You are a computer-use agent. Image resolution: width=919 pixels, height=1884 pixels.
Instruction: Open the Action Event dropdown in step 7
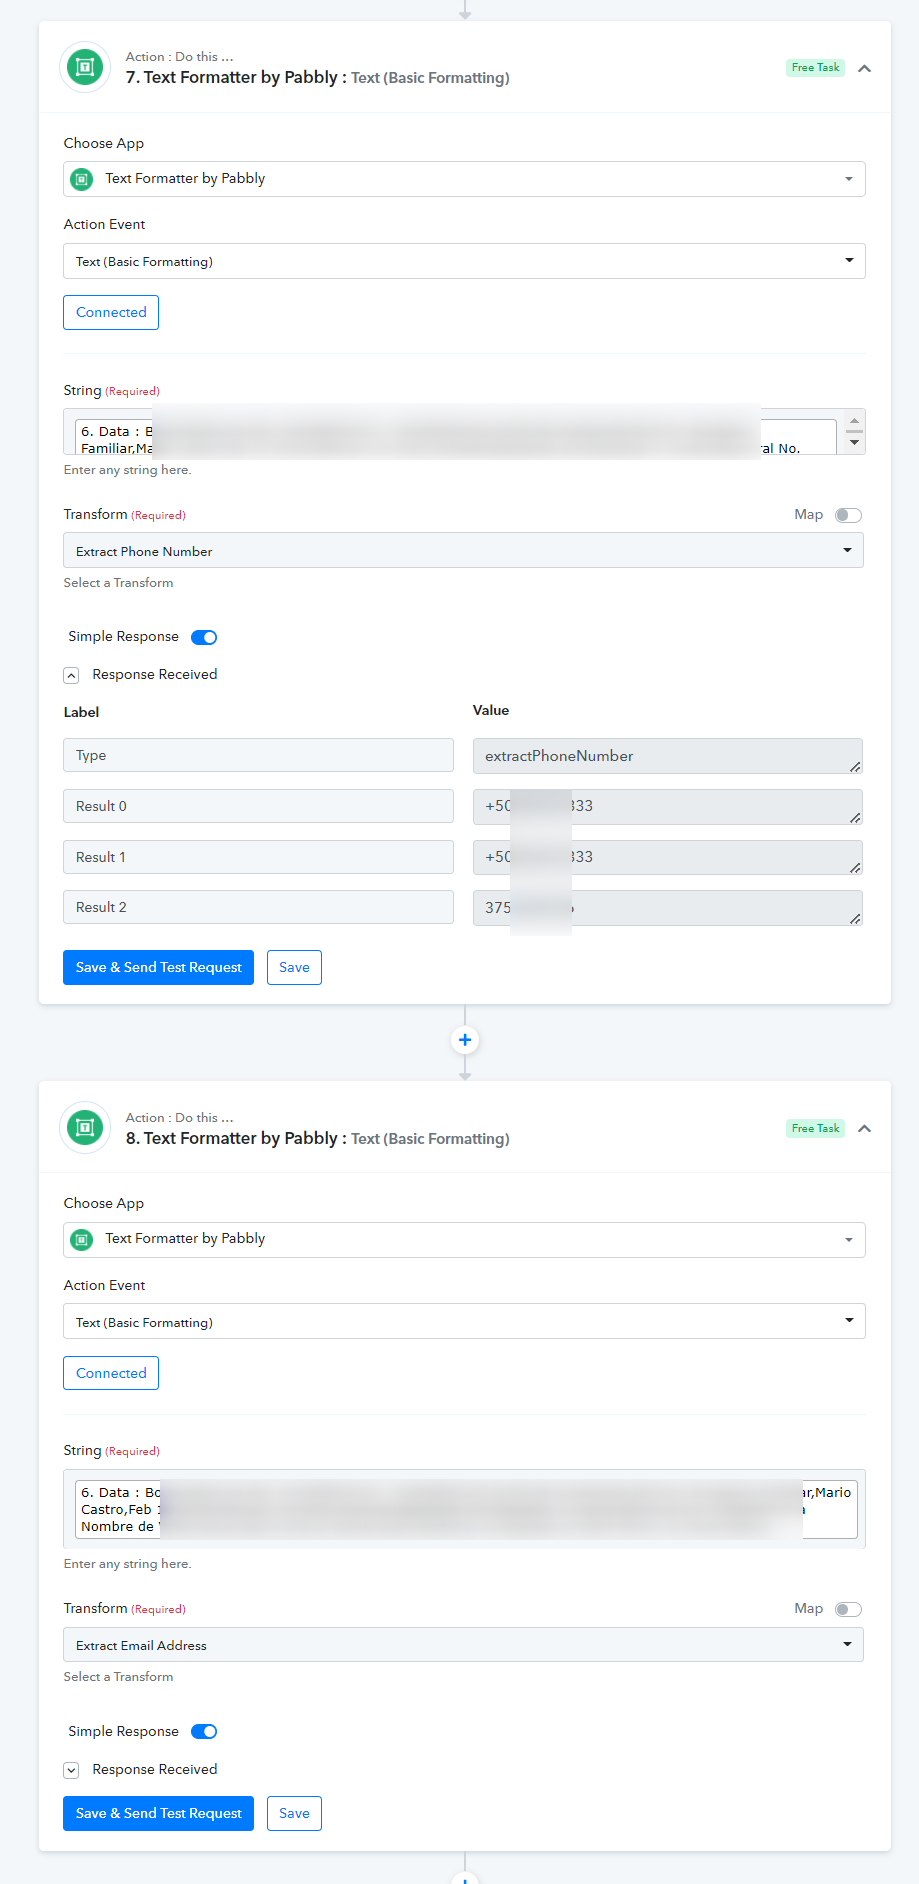(464, 261)
